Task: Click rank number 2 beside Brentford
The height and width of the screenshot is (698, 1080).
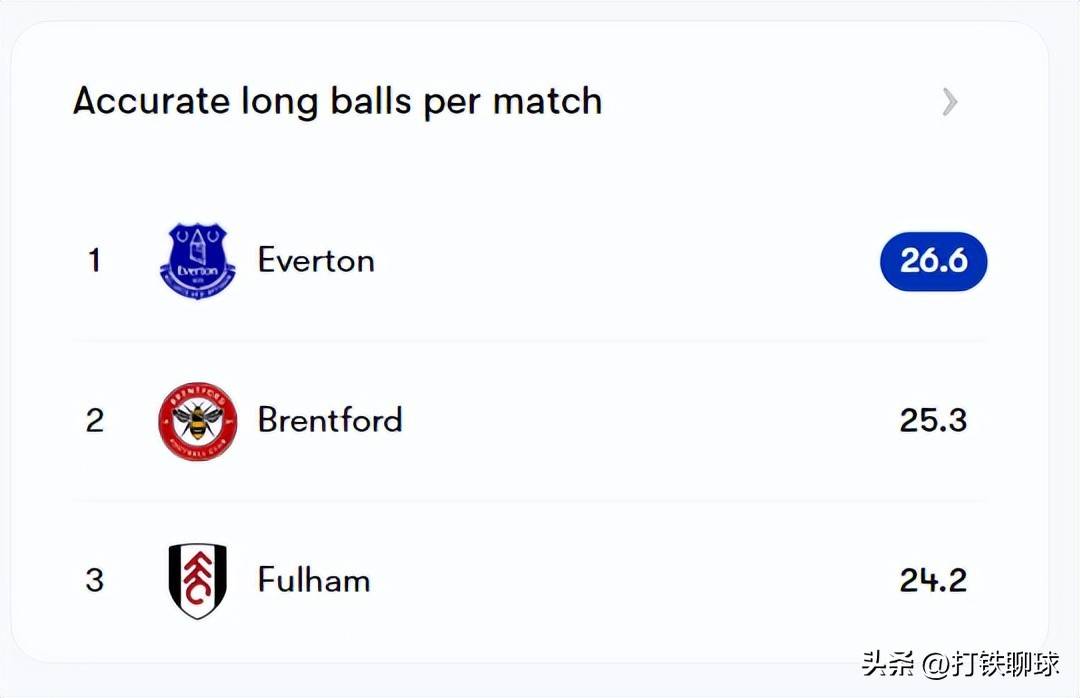Action: pyautogui.click(x=95, y=420)
